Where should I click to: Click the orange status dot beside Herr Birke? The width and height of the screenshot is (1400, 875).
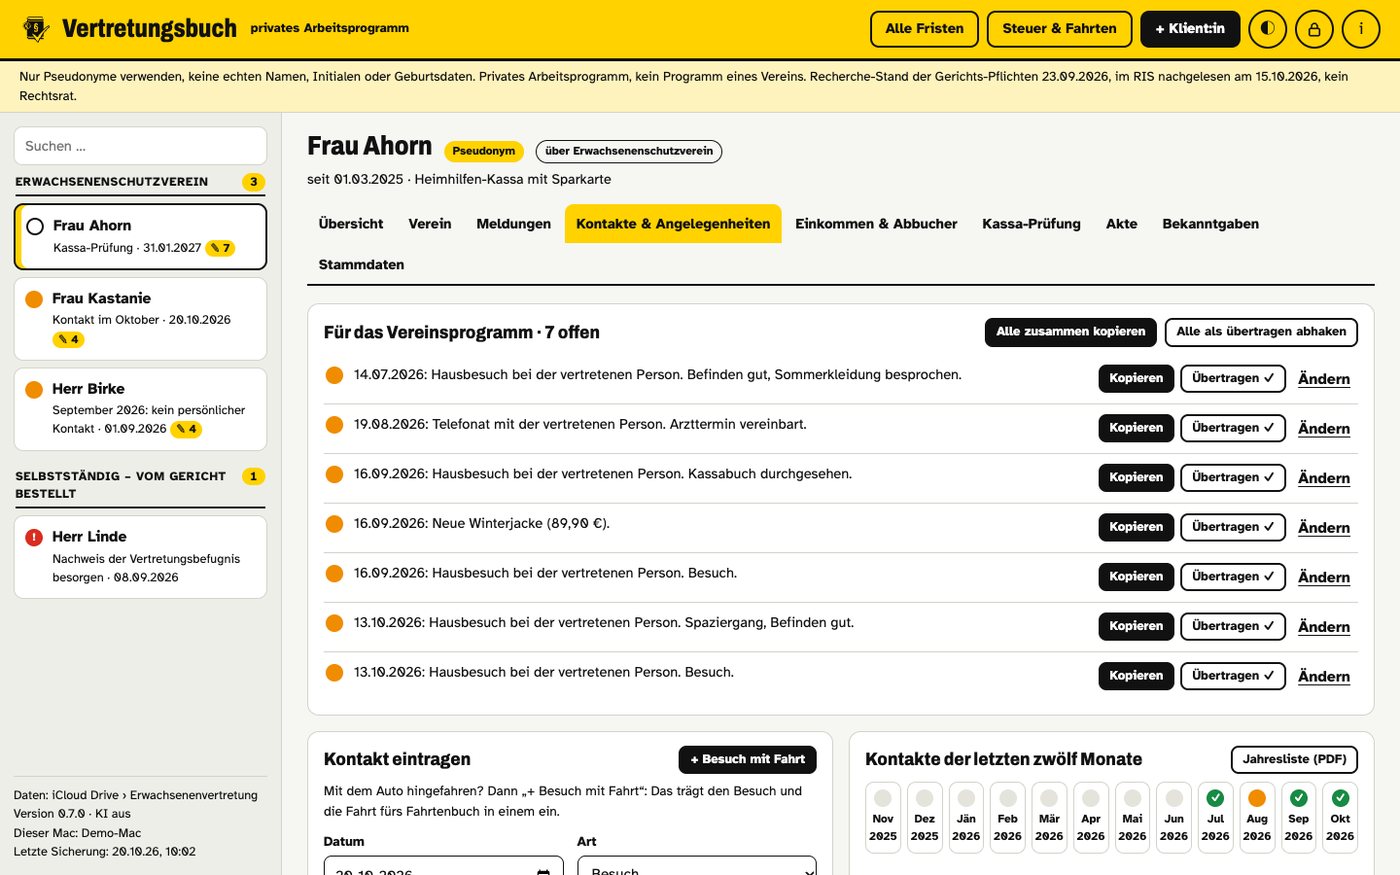point(34,389)
